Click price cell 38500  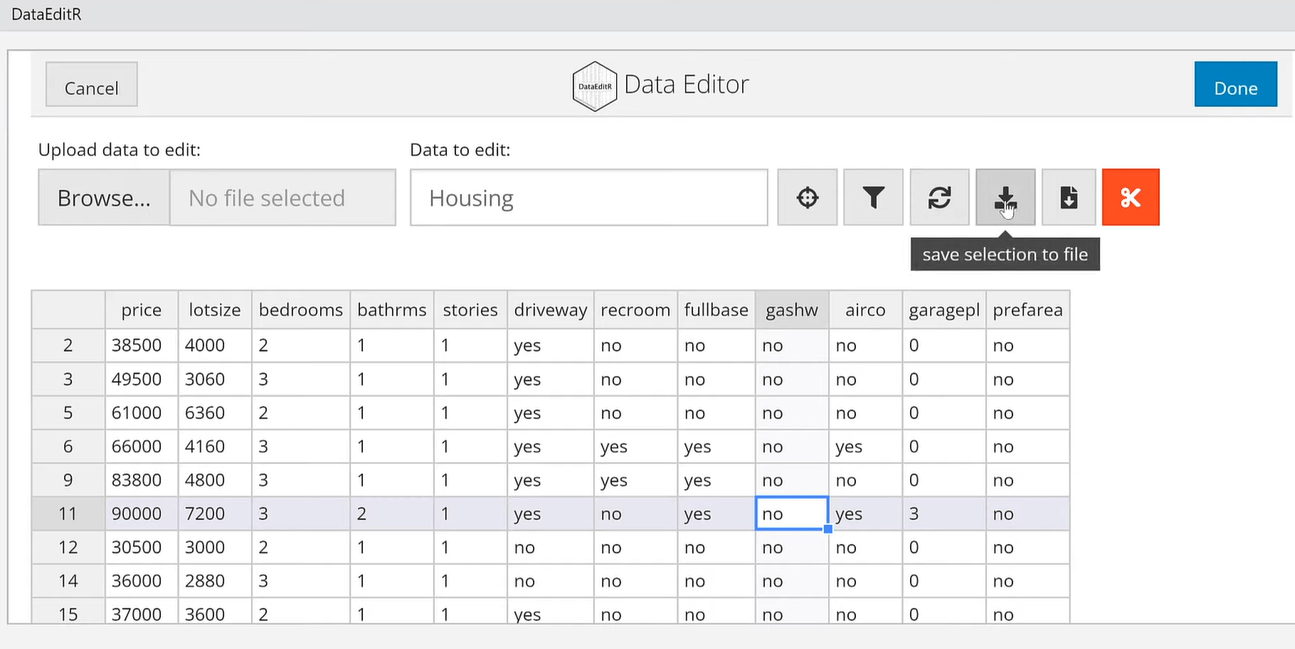(x=142, y=345)
